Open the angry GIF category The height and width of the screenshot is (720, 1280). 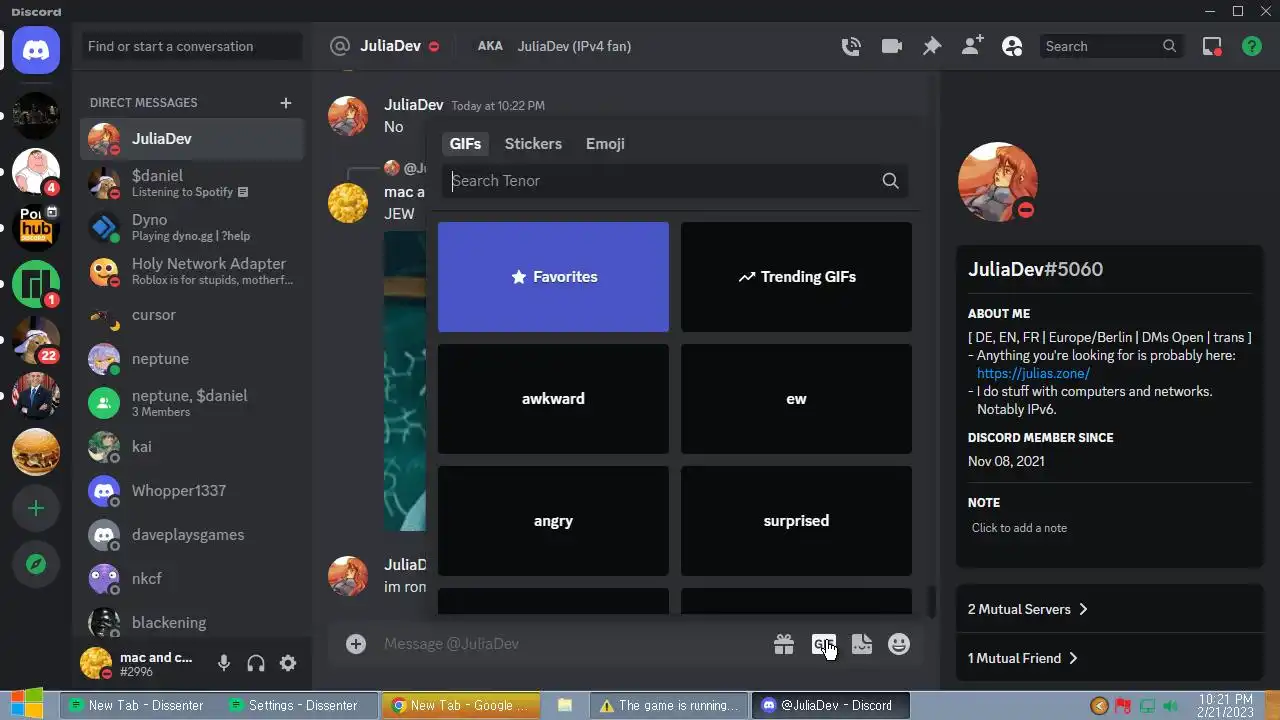[553, 521]
